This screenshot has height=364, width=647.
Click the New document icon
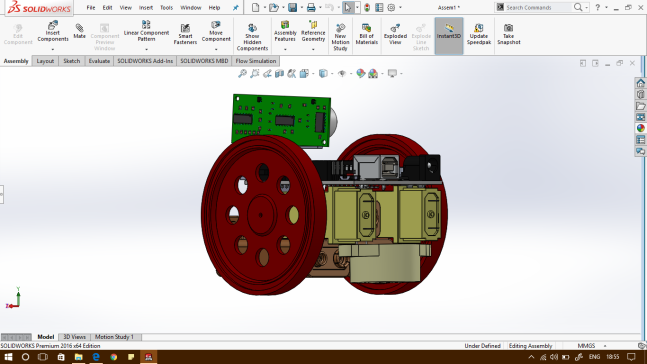[255, 7]
